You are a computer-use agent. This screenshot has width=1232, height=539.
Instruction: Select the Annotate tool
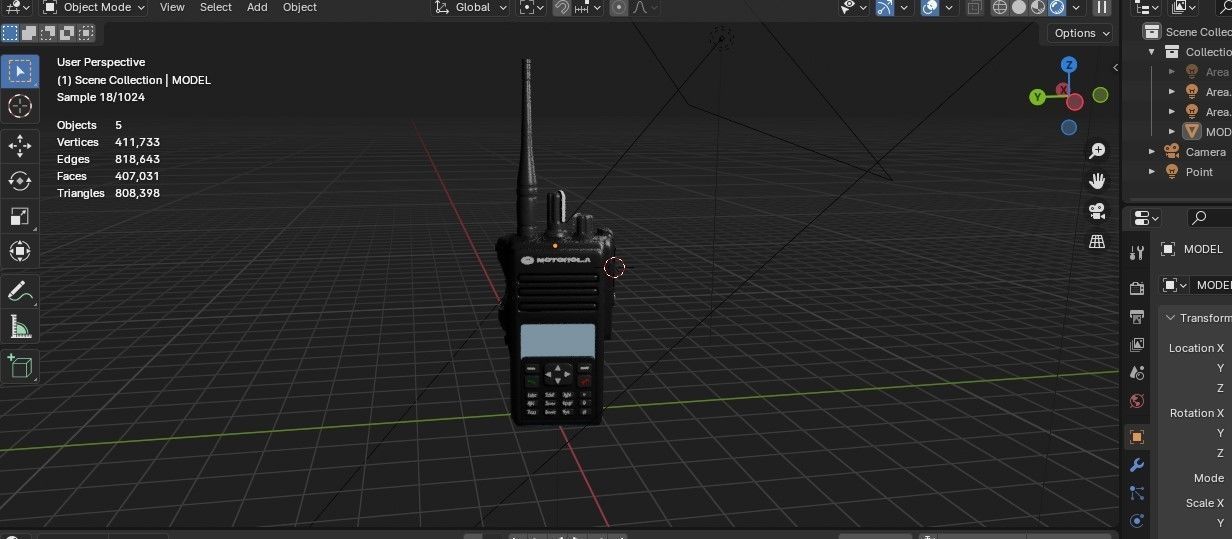click(x=20, y=291)
